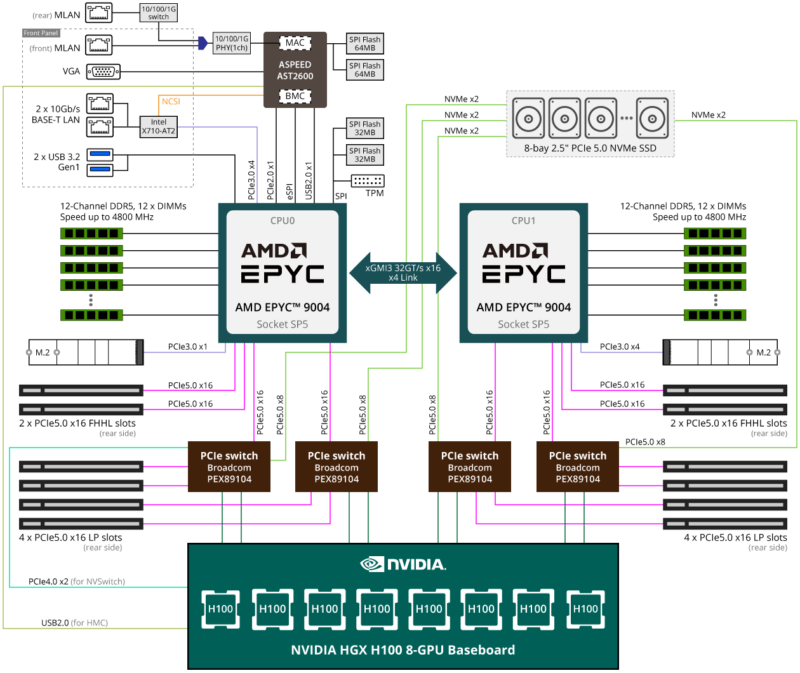The height and width of the screenshot is (673, 800).
Task: Select the first H100 GPU icon
Action: click(220, 608)
